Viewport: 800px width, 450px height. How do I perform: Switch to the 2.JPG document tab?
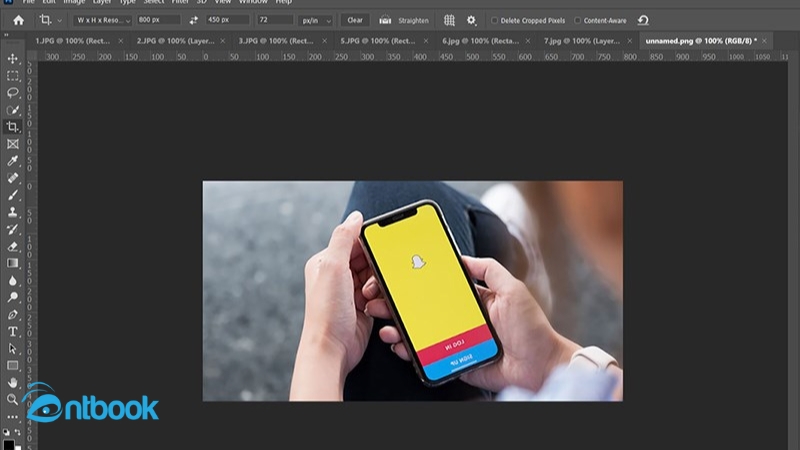coord(176,41)
